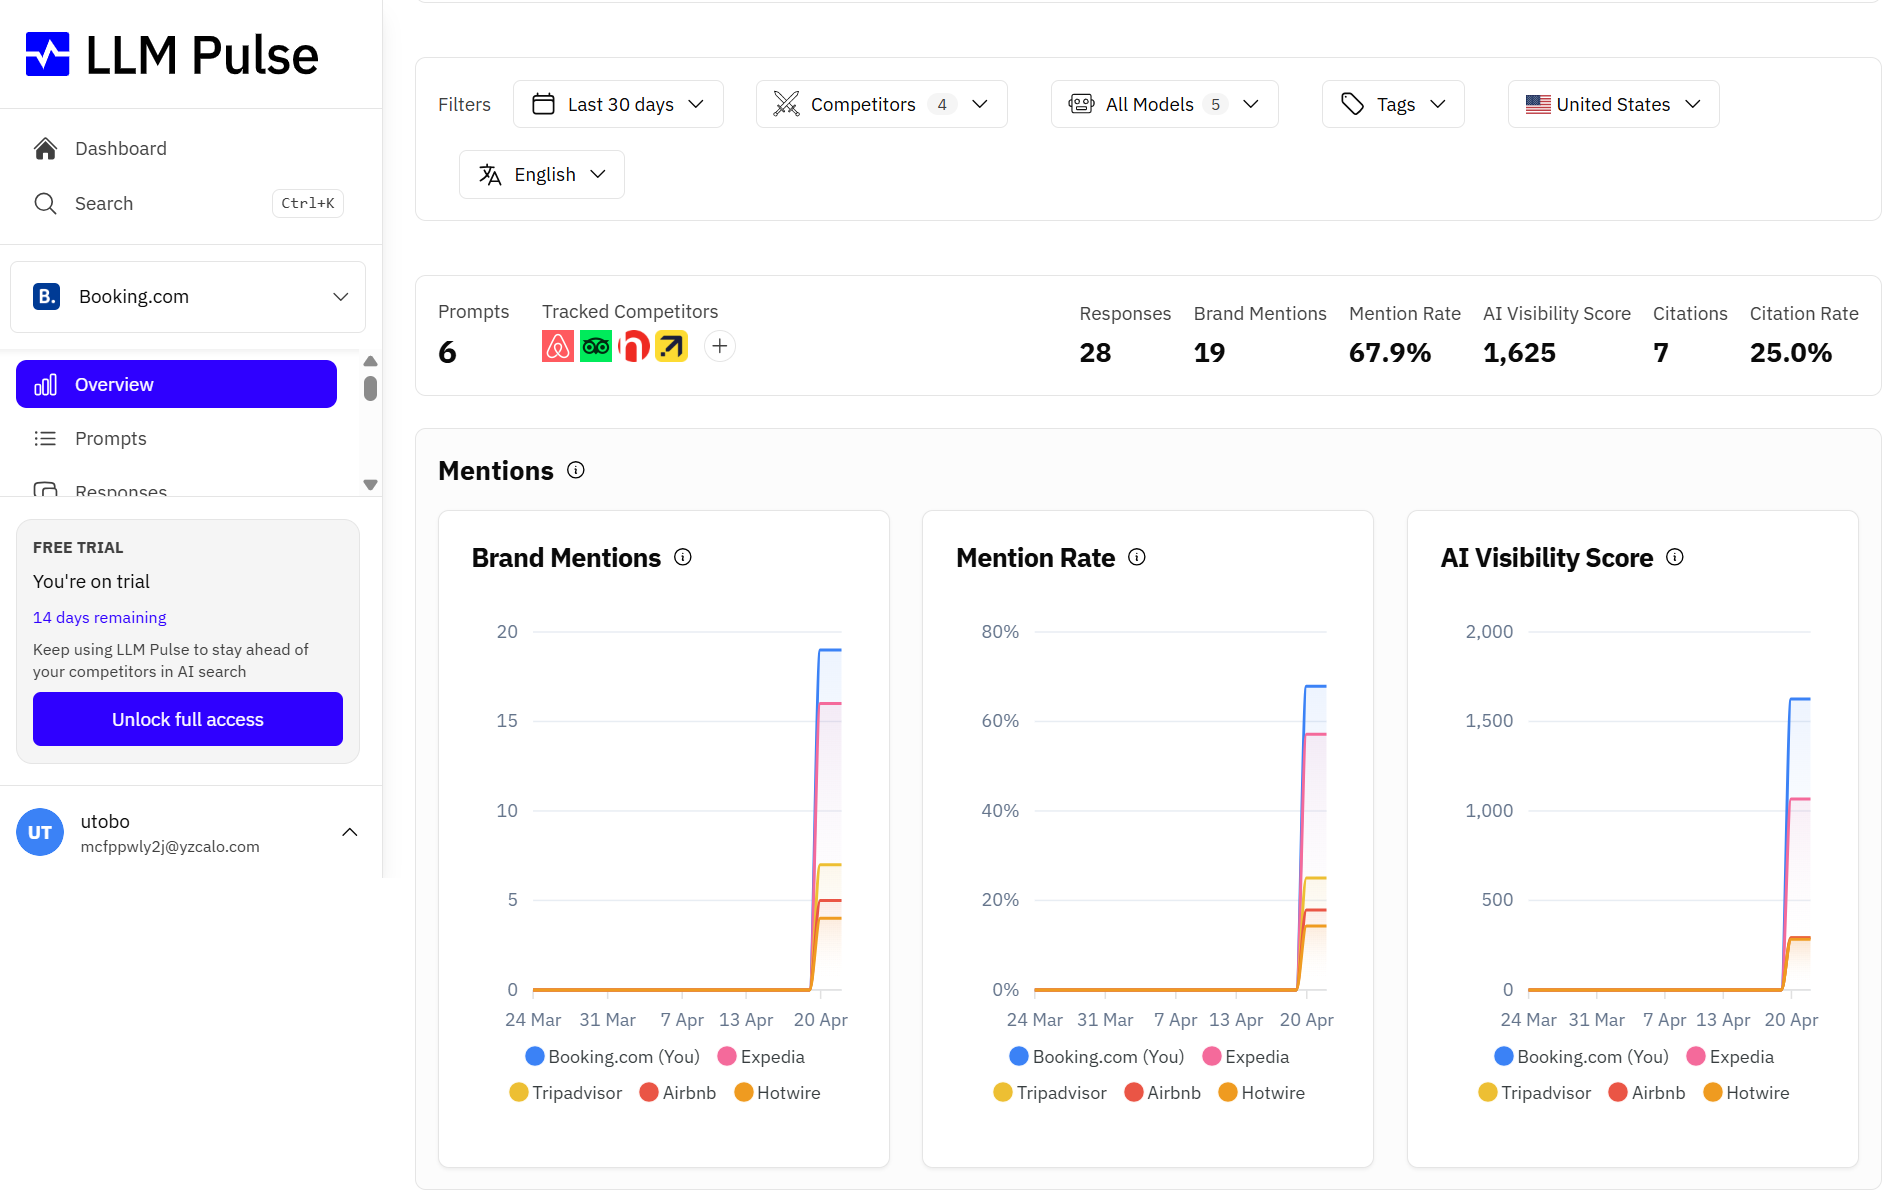Screen dimensions: 1884x1196
Task: Expand the All Models filter dropdown
Action: pyautogui.click(x=1164, y=104)
